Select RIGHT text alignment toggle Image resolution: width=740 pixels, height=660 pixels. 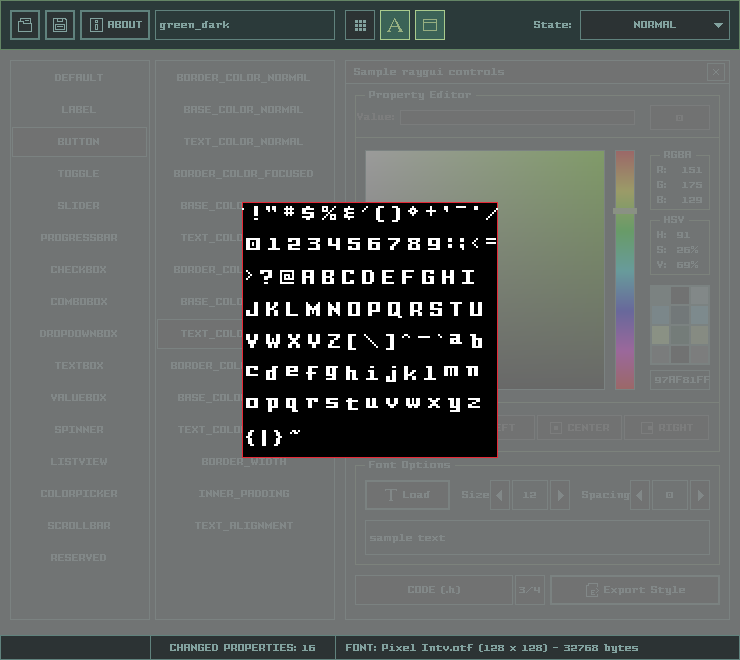[666, 428]
